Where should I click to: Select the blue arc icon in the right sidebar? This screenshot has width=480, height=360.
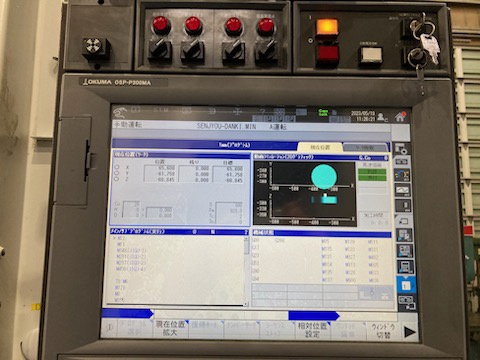[x=402, y=175]
